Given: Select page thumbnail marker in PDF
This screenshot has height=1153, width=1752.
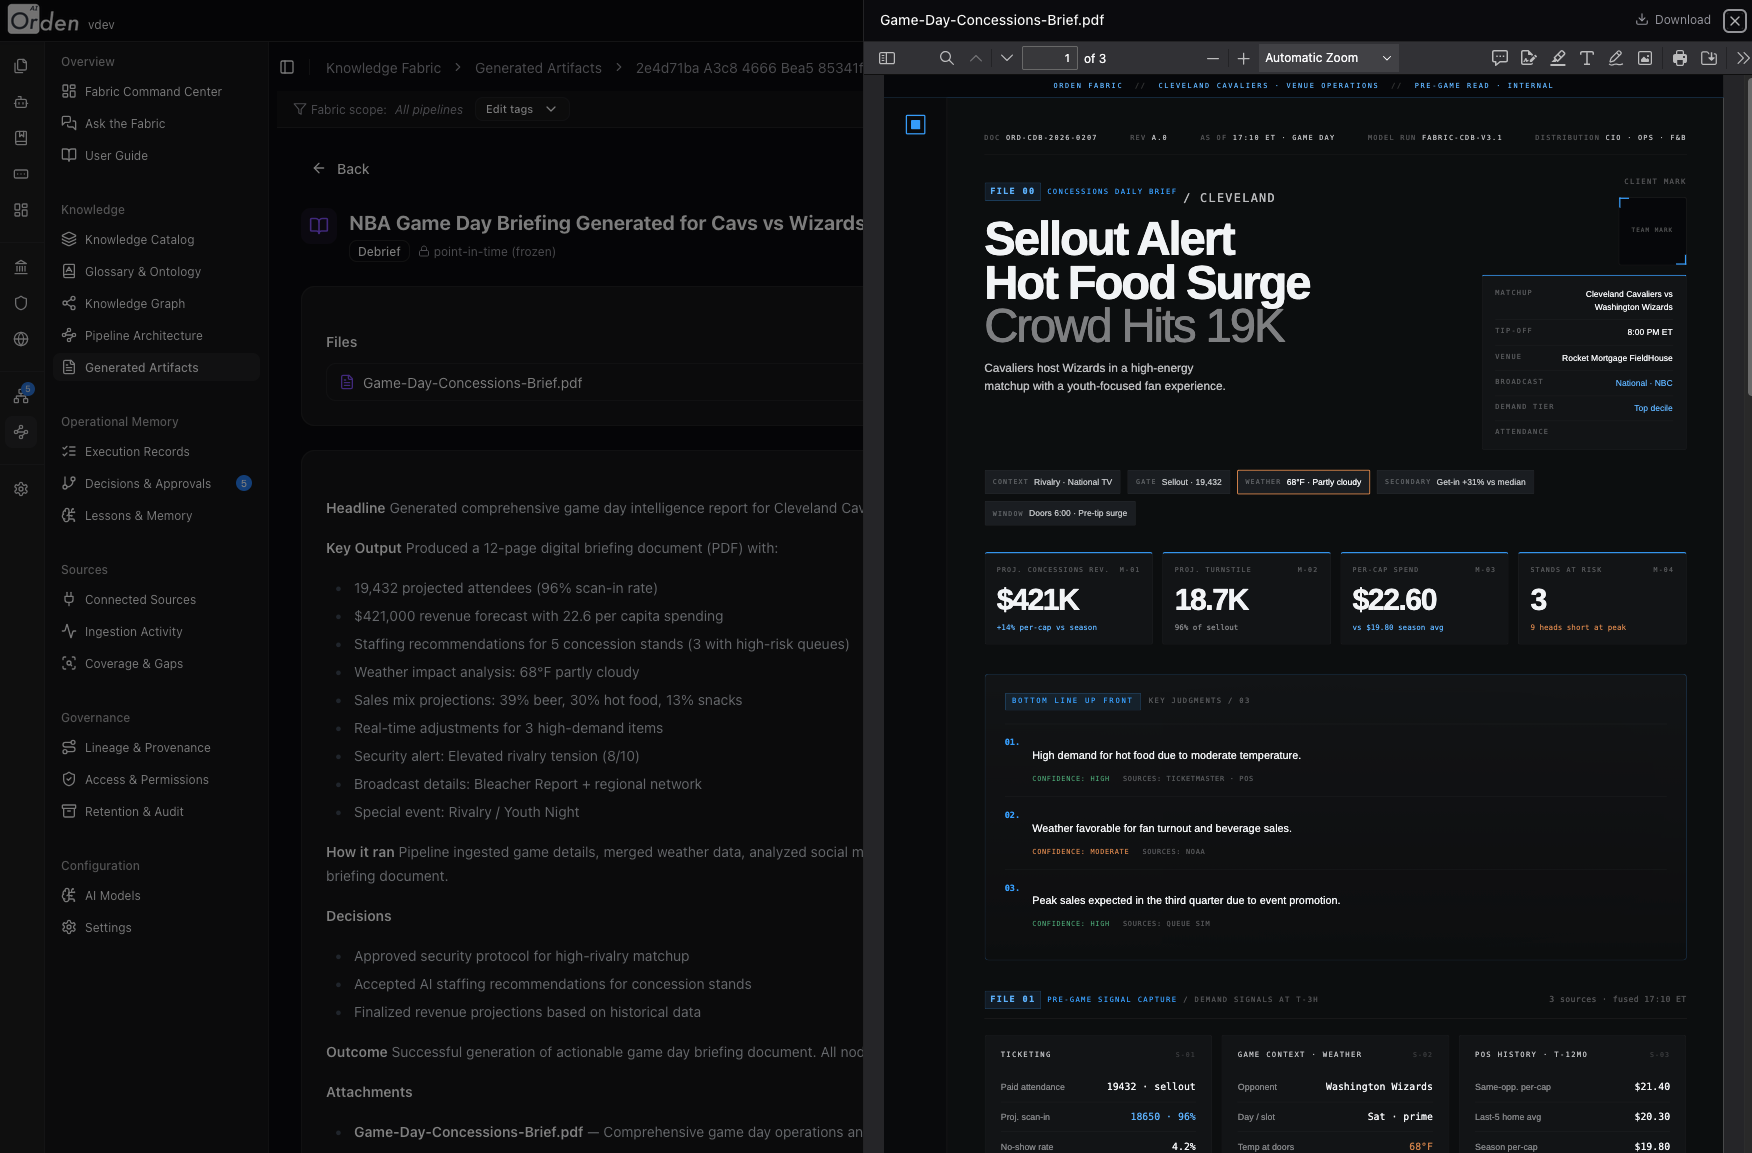Looking at the screenshot, I should point(915,124).
